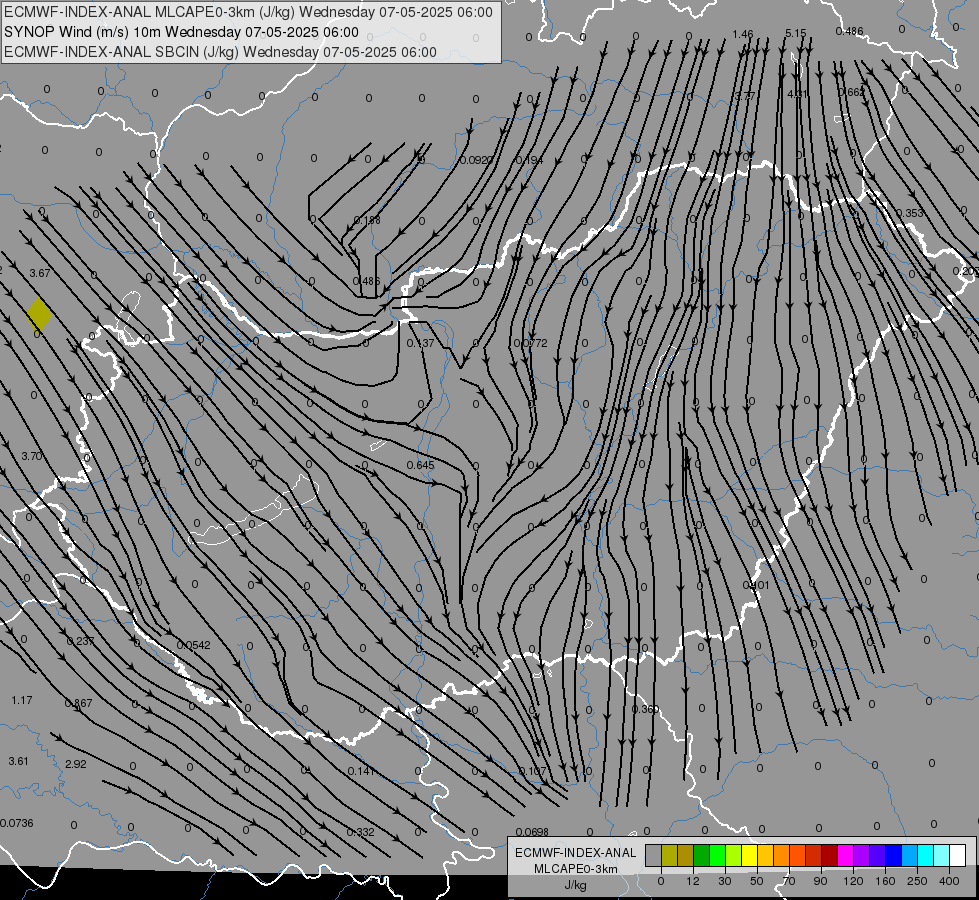
Task: Click the SYNOP Wind 10m title line
Action: (x=181, y=32)
